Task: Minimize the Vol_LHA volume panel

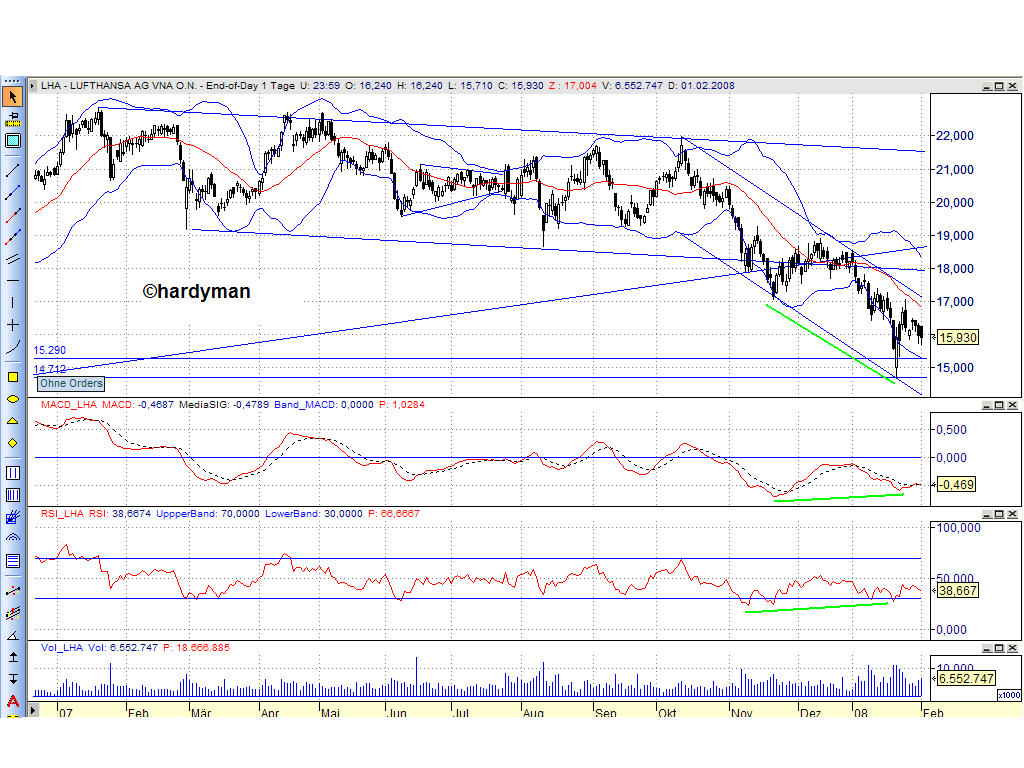Action: pos(985,647)
